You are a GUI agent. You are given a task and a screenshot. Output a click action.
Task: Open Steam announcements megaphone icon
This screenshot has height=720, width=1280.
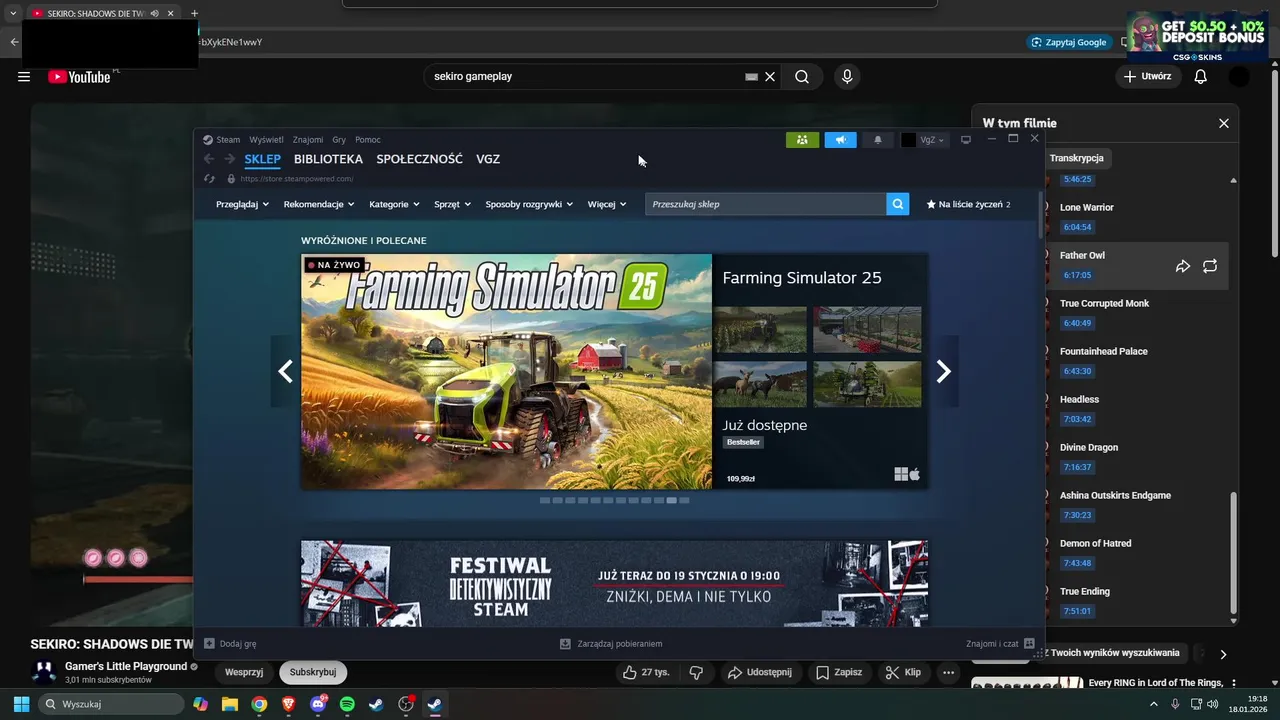coord(840,140)
